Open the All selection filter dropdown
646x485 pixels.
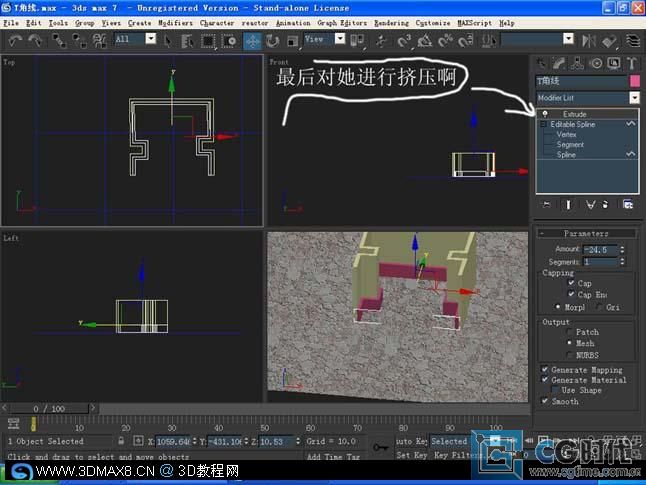click(151, 39)
